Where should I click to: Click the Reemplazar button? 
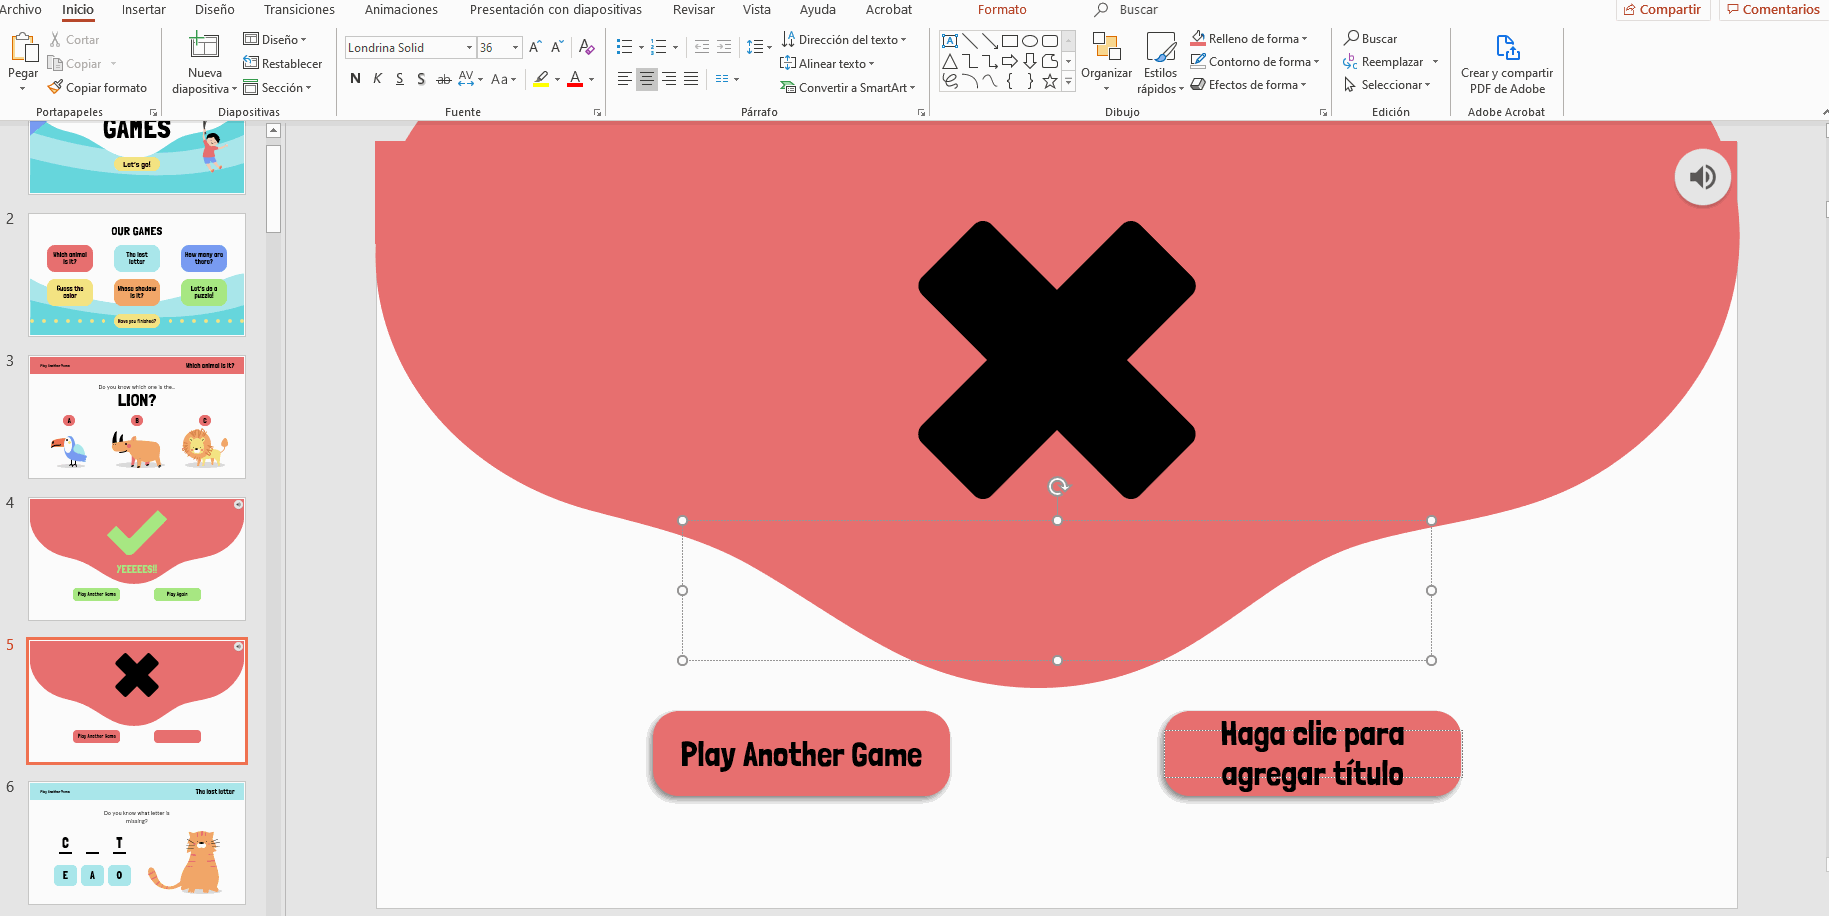click(1391, 61)
